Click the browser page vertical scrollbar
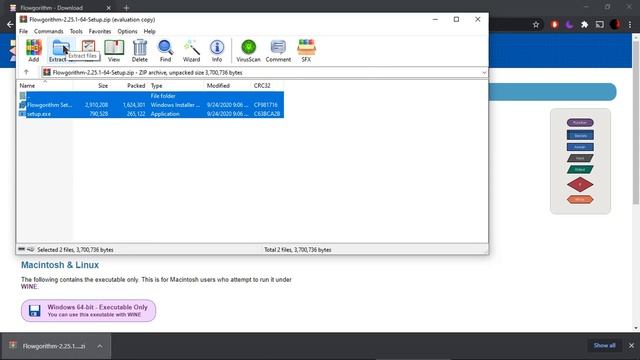This screenshot has width=640, height=360. coord(636,122)
